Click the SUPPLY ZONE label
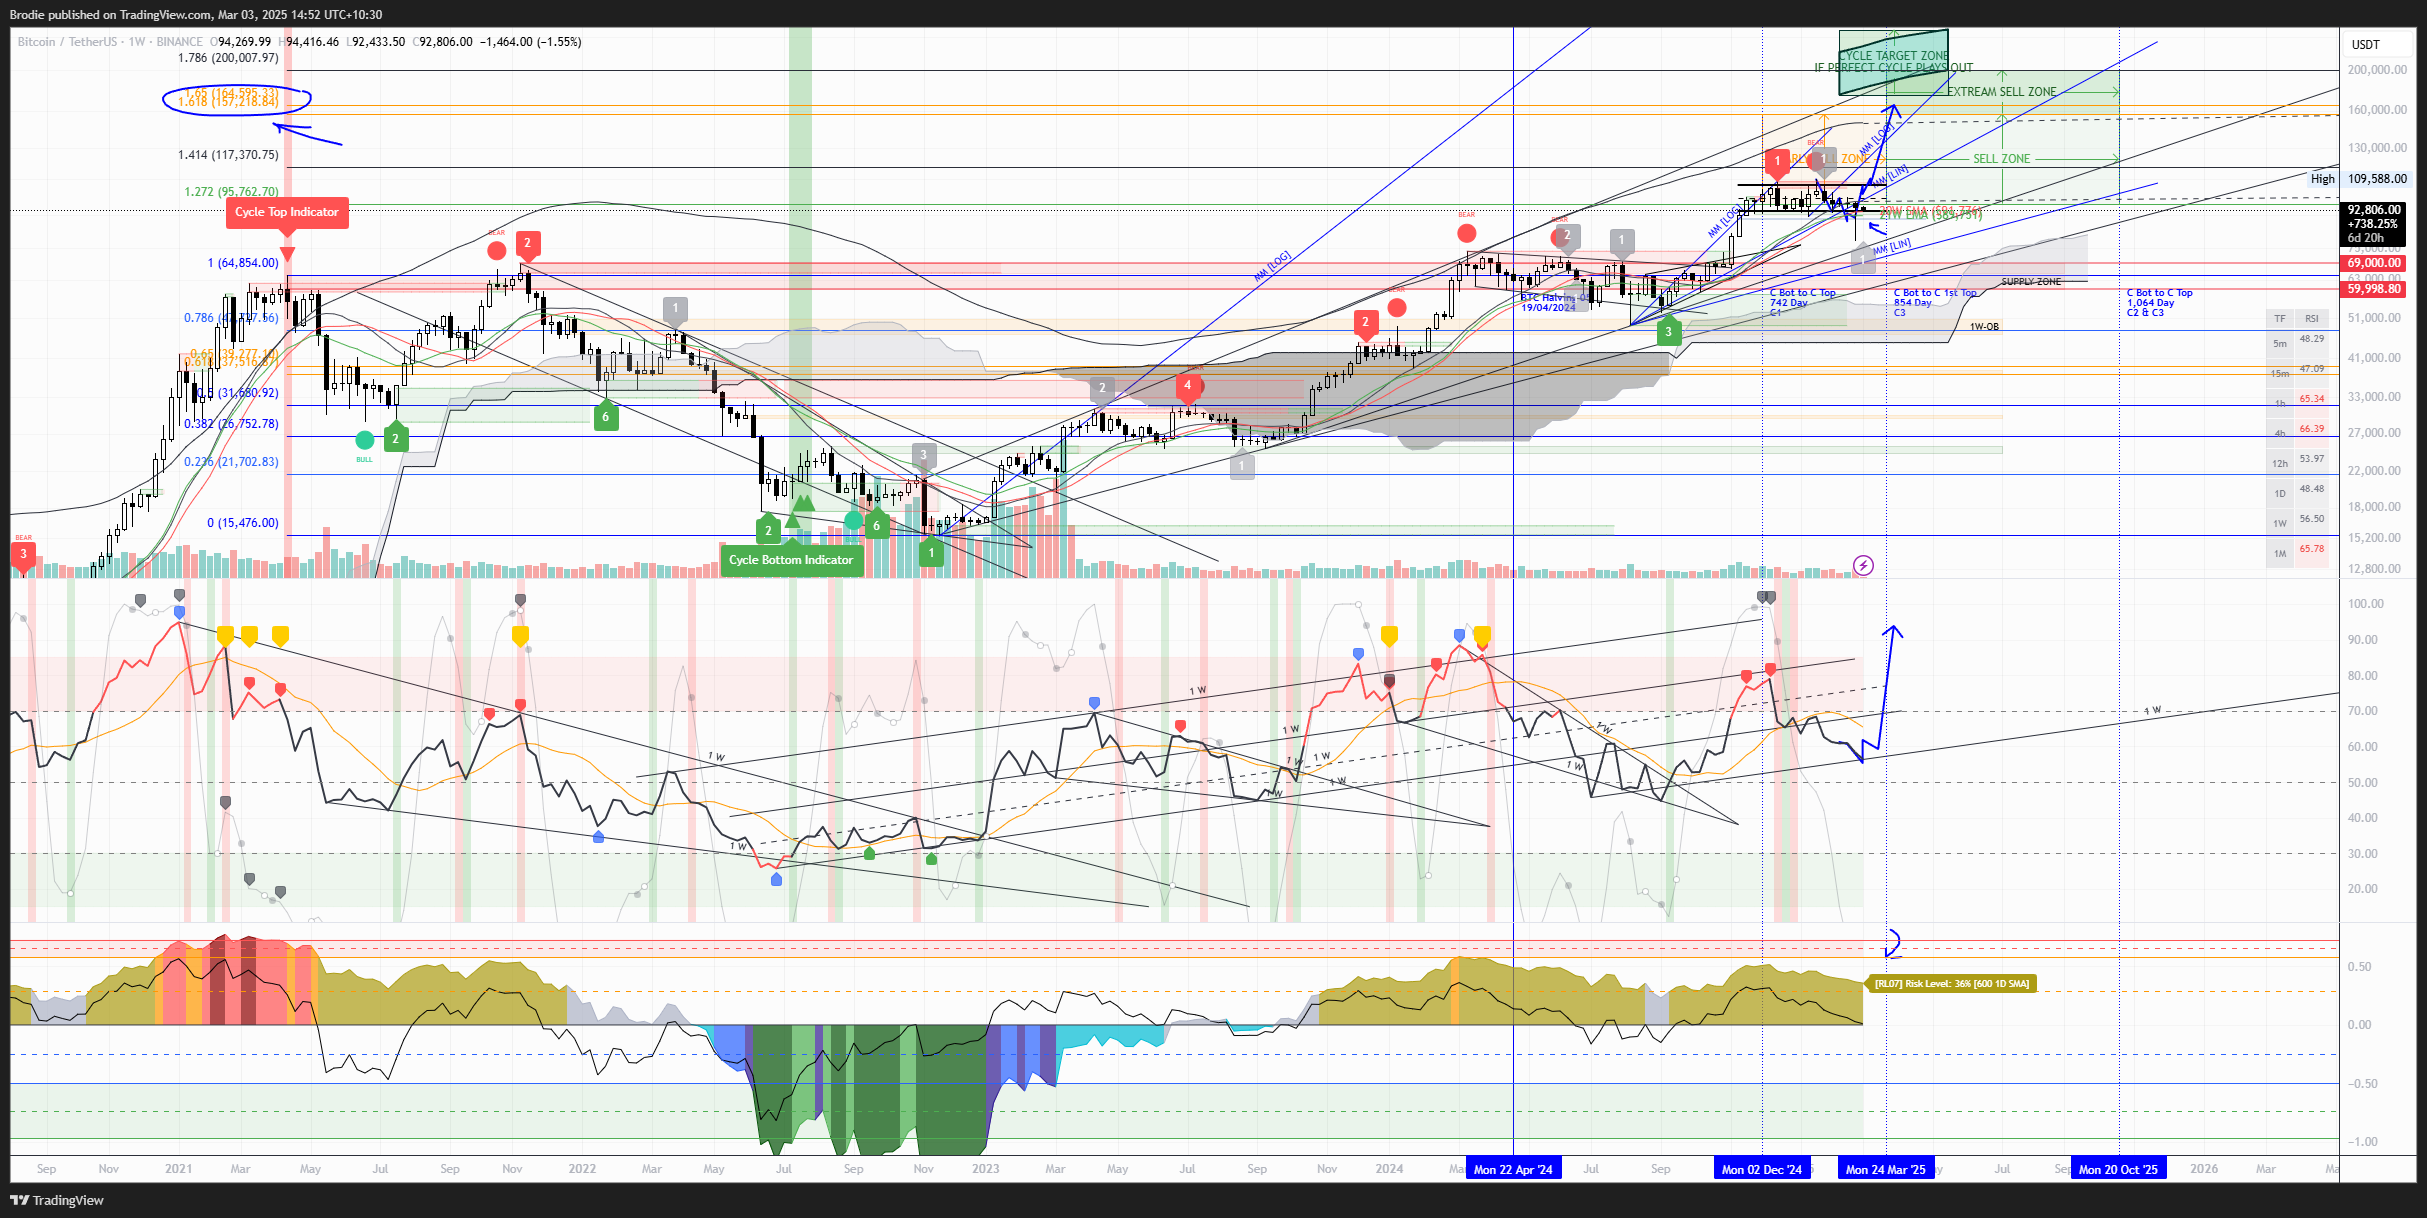 (x=2031, y=282)
